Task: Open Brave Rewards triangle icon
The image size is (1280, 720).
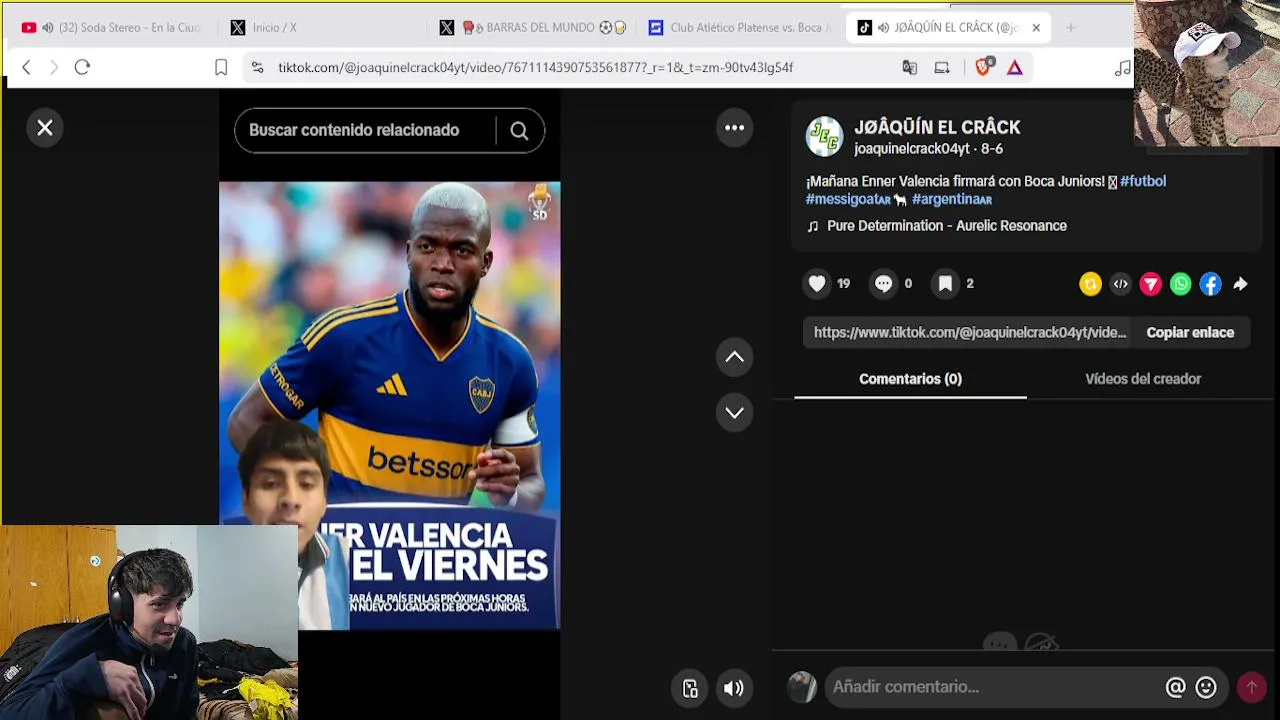Action: [1015, 67]
